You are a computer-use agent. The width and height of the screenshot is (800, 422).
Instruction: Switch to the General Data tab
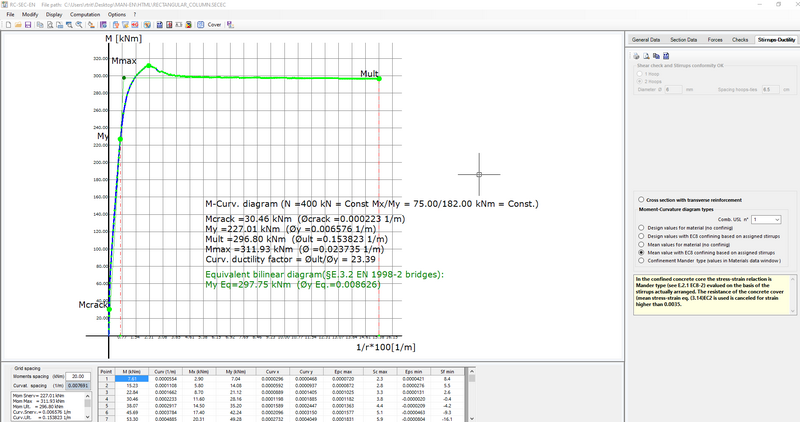[645, 39]
